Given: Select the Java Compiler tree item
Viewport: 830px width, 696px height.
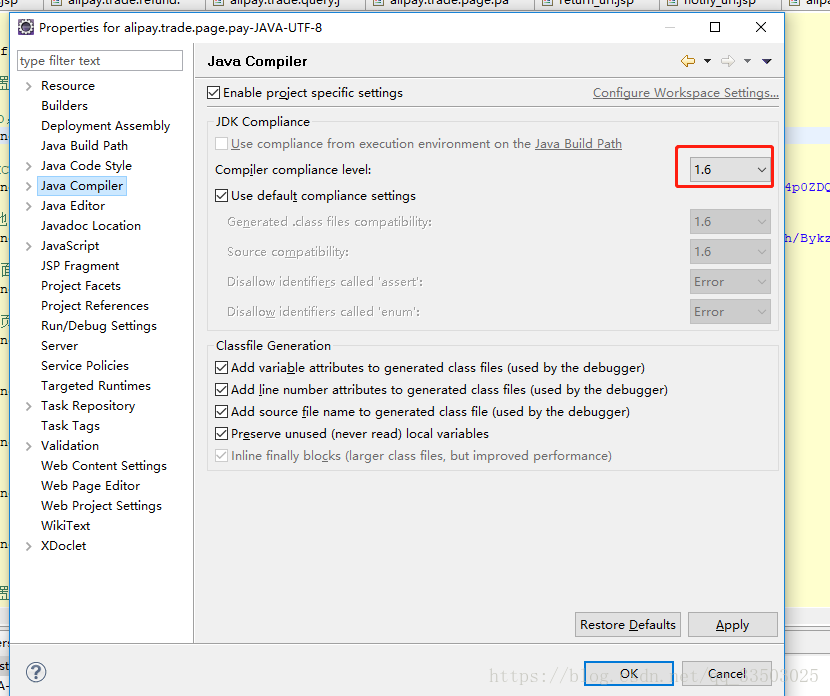Looking at the screenshot, I should pyautogui.click(x=82, y=186).
